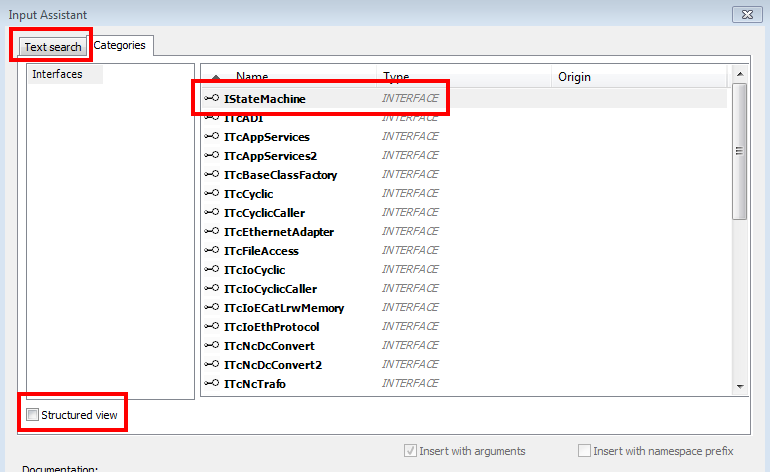The height and width of the screenshot is (472, 770).
Task: Select the Categories tab
Action: coord(119,45)
